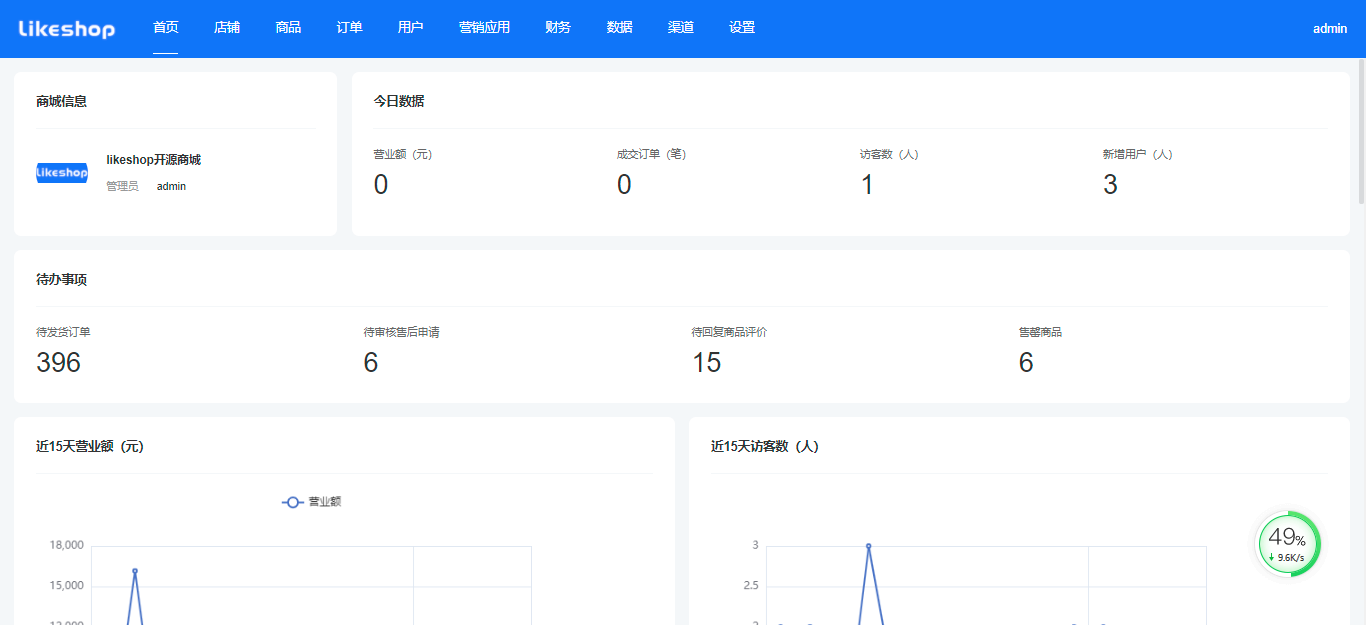
Task: Click the 49% network speed floating widget
Action: [x=1288, y=544]
